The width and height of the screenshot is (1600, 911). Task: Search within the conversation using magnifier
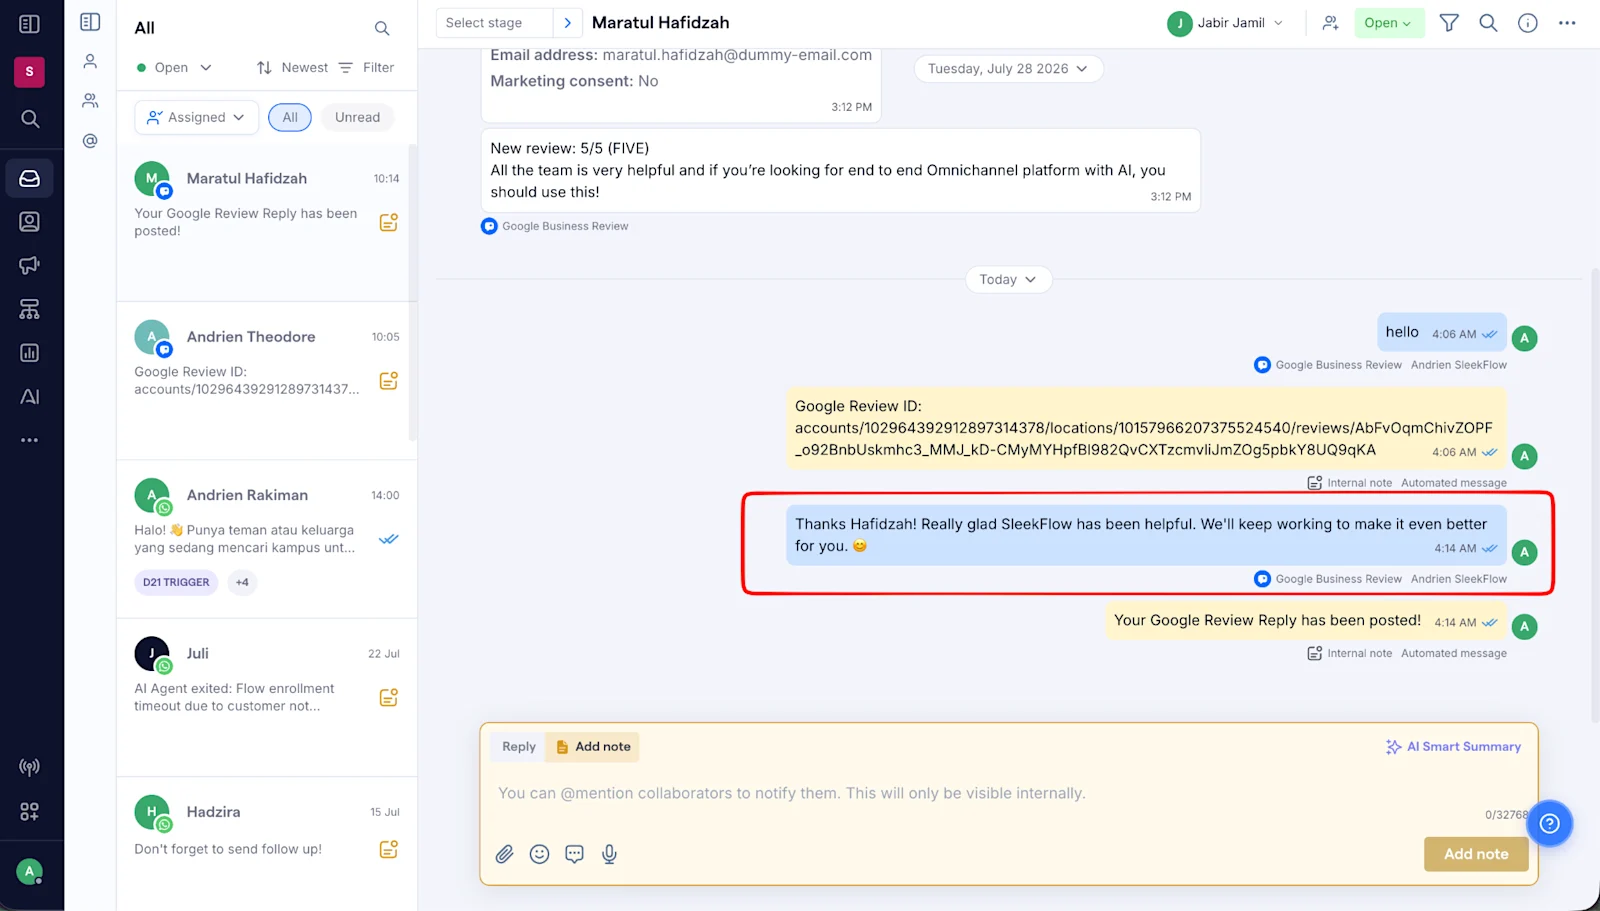click(1488, 23)
